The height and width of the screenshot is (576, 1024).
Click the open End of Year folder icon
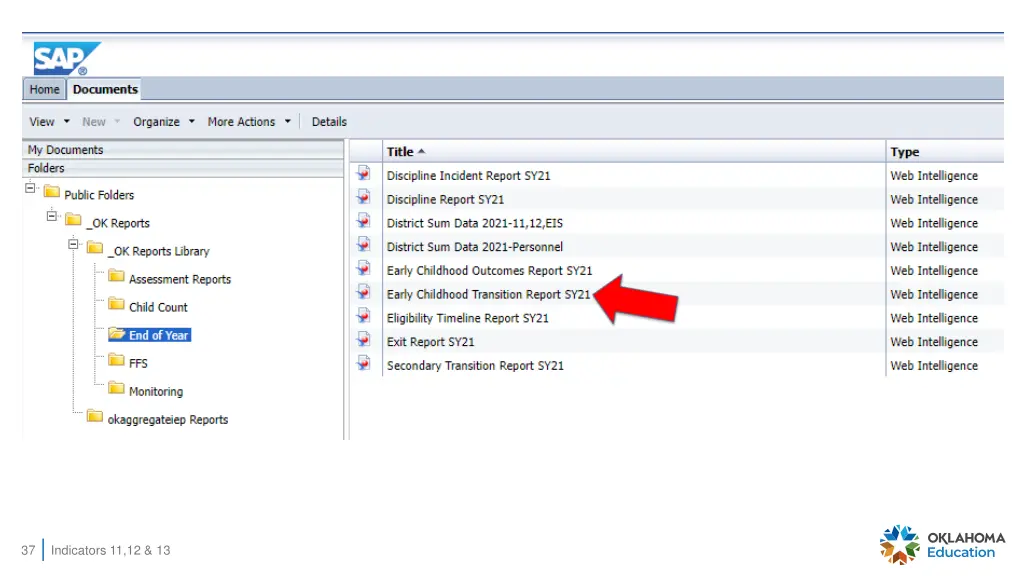point(117,334)
